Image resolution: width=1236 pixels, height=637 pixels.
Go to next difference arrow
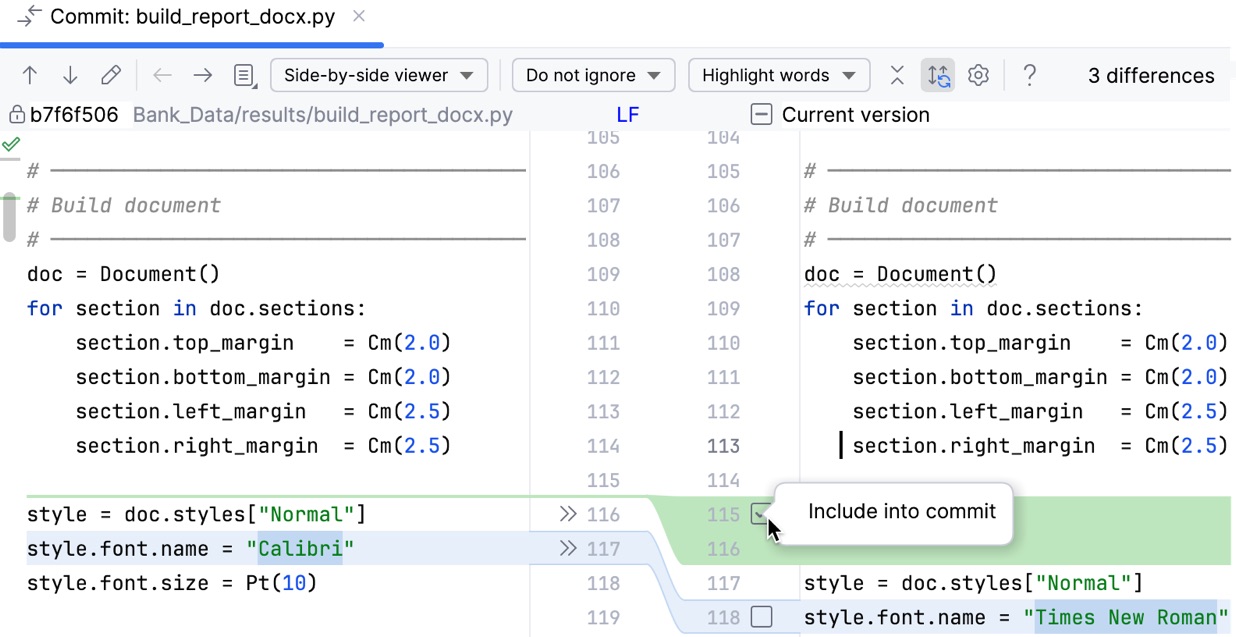pos(70,75)
